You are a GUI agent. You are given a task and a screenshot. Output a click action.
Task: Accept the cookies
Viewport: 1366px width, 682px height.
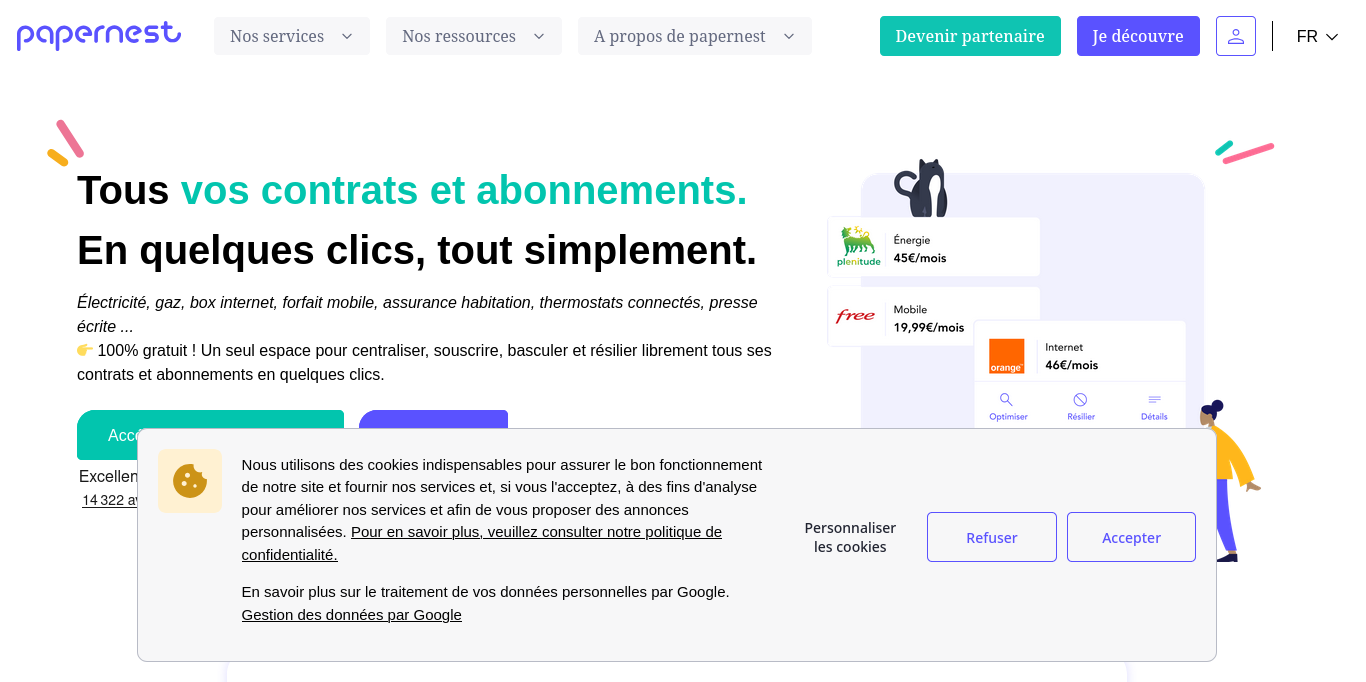(1131, 537)
